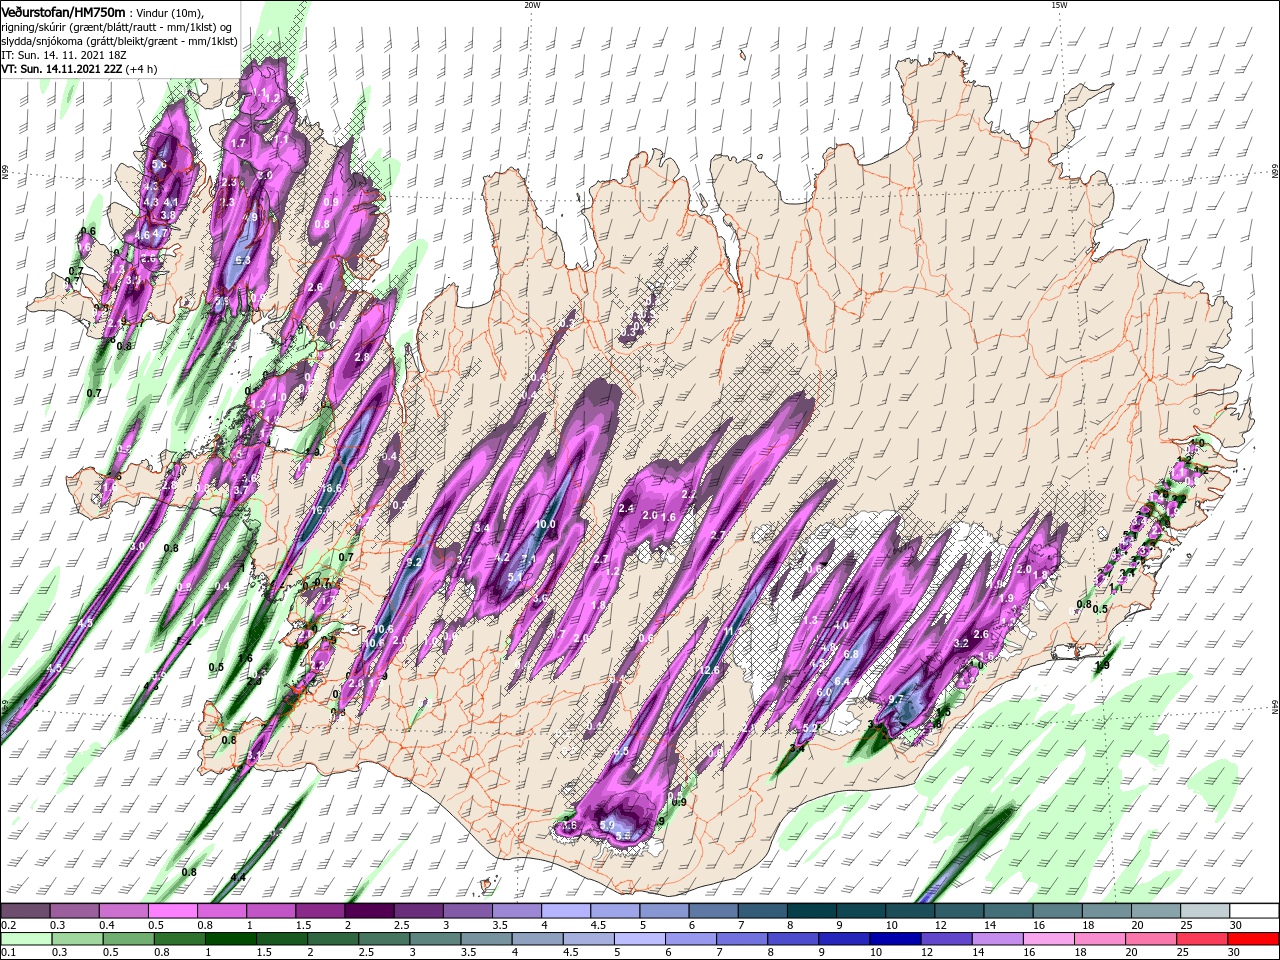Click the darkest purple swatch between 2 and 2.5
This screenshot has height=960, width=1280.
369,911
